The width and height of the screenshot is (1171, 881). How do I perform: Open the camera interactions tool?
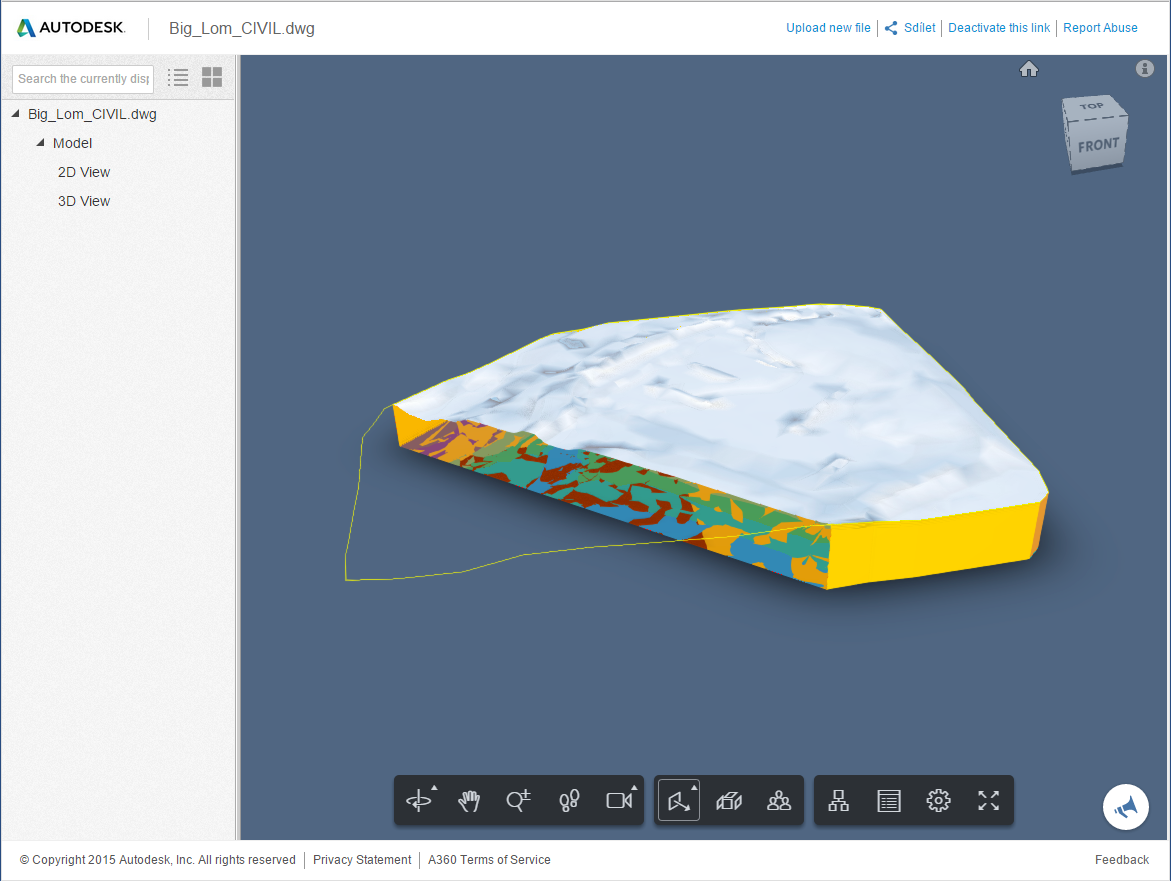click(619, 800)
